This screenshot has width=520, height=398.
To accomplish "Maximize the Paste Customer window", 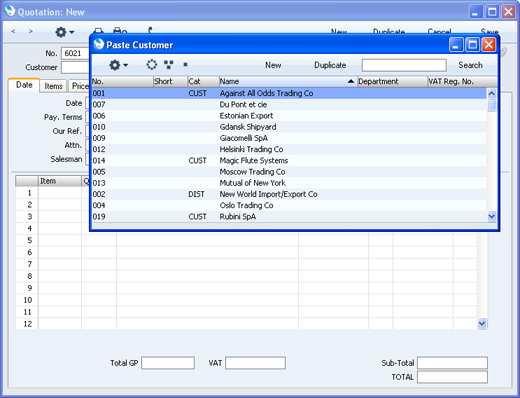I will (x=472, y=45).
